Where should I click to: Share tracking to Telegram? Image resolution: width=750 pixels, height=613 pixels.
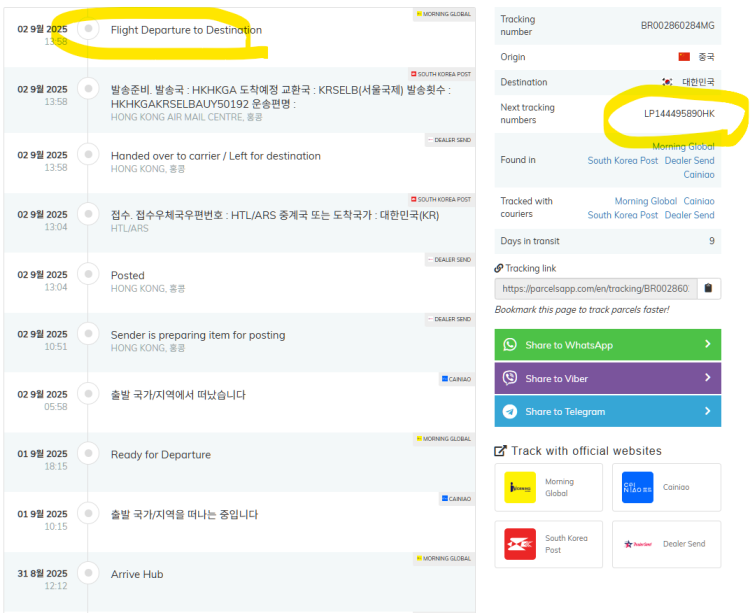click(x=607, y=411)
